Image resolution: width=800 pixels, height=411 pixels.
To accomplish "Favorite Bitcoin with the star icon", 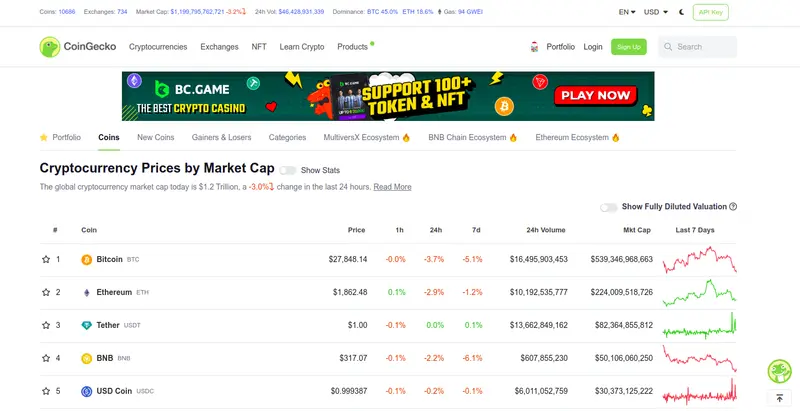I will pyautogui.click(x=46, y=260).
